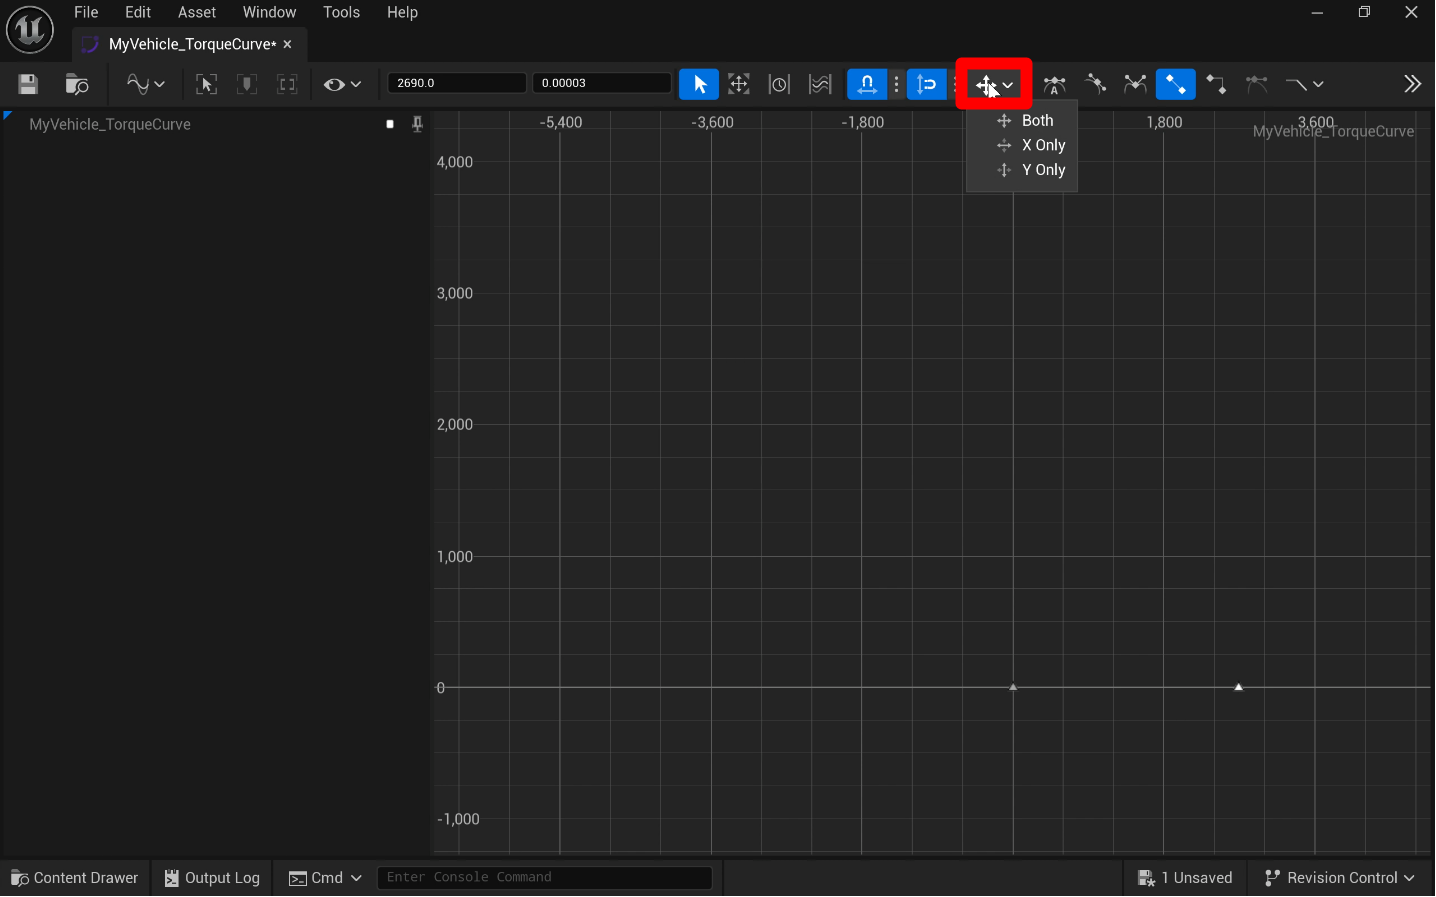Browse to asset in Content Browser
Image resolution: width=1436 pixels, height=897 pixels.
click(77, 84)
